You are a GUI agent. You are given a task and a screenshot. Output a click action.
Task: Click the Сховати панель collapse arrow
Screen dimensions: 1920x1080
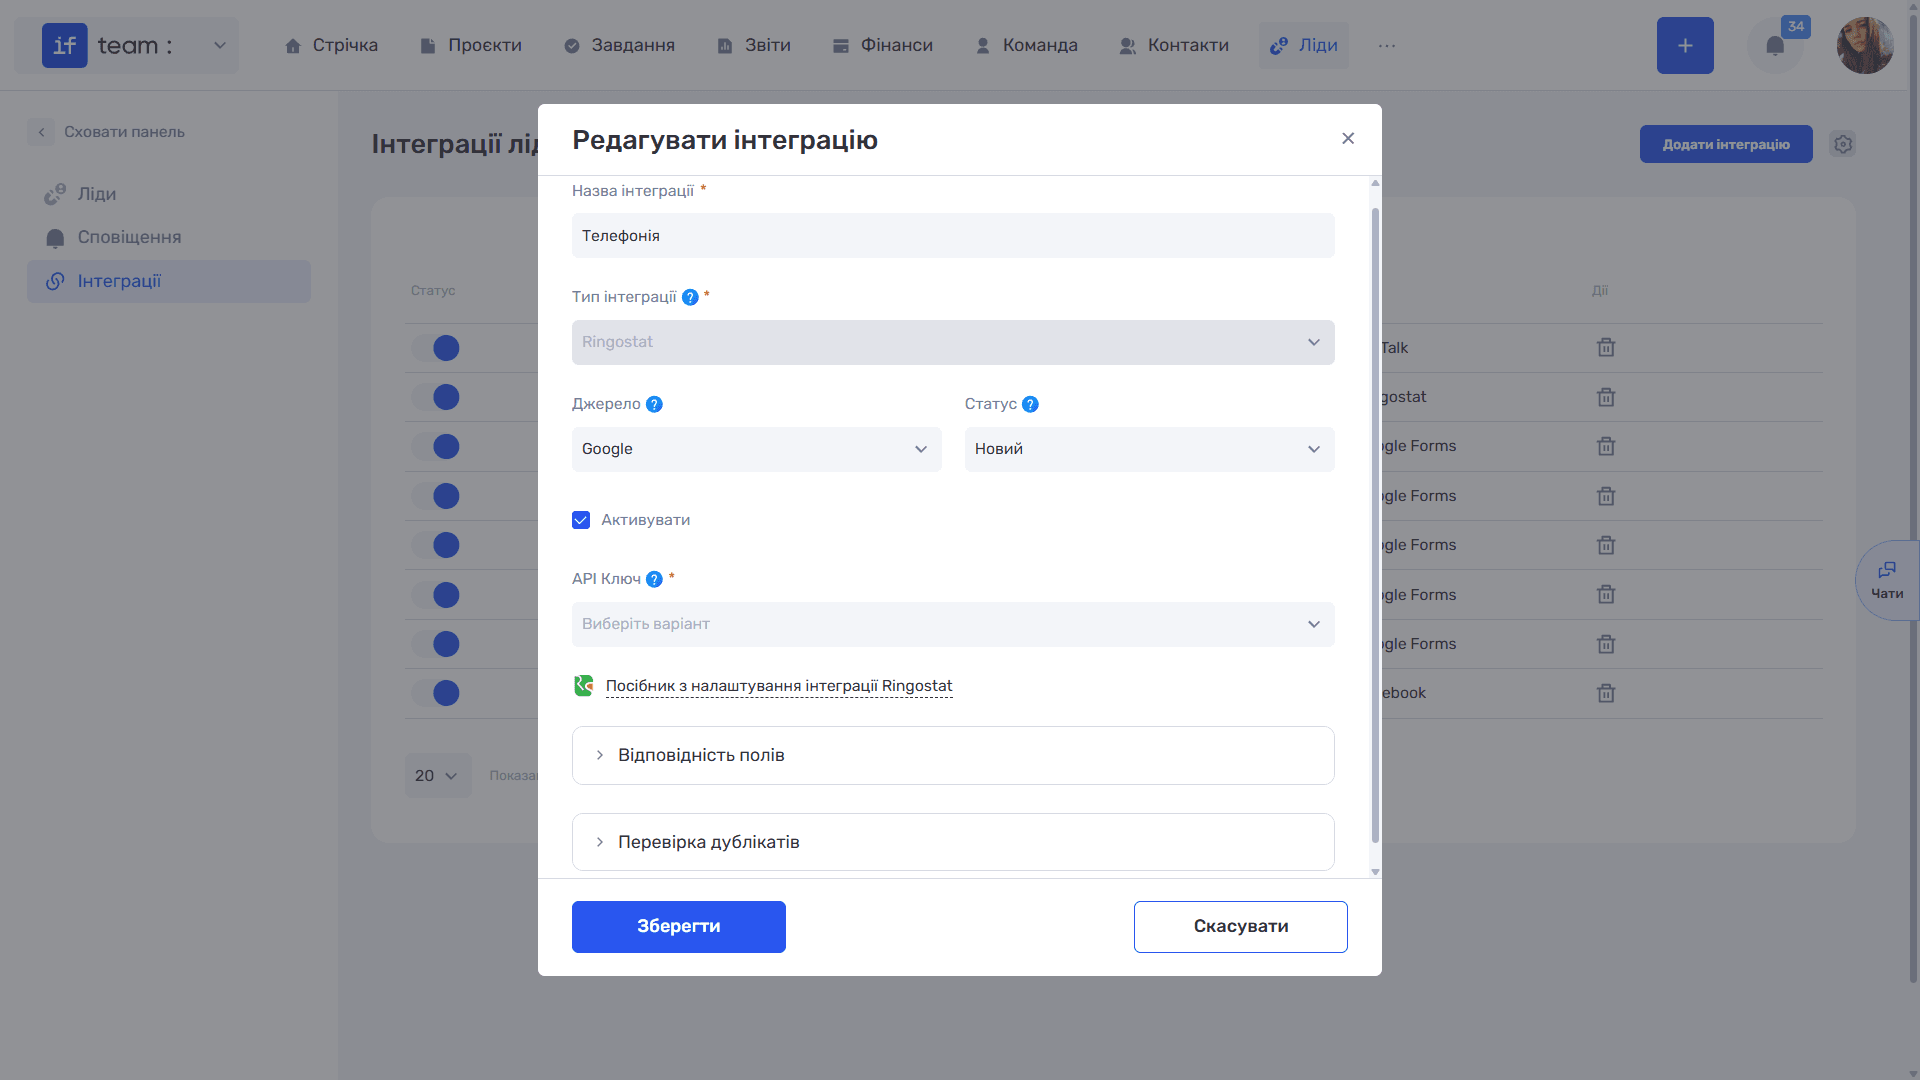pos(41,132)
